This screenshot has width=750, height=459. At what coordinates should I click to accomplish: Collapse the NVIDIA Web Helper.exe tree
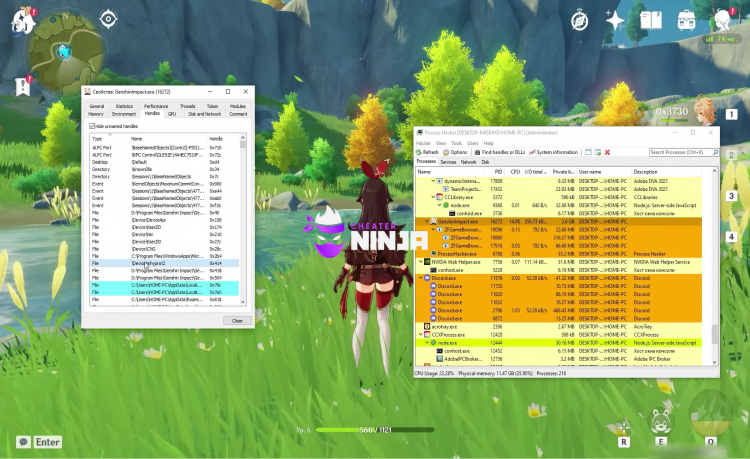(x=421, y=262)
